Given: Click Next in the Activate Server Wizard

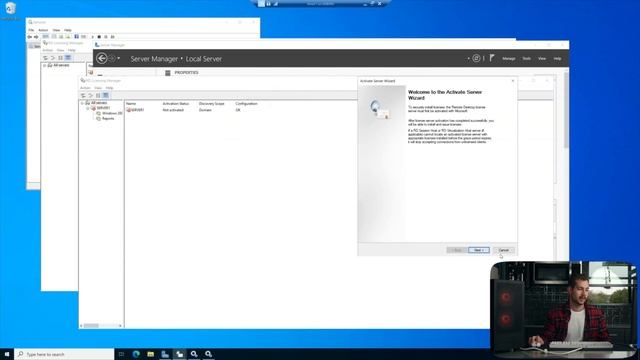Looking at the screenshot, I should (479, 250).
